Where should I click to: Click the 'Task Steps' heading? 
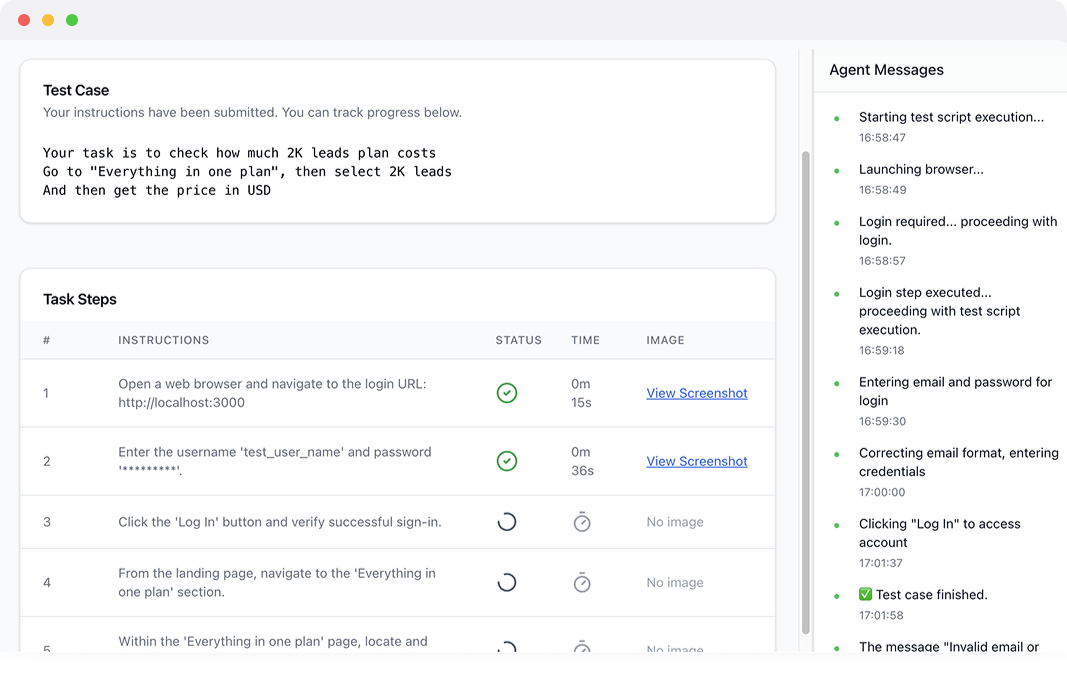(x=80, y=299)
